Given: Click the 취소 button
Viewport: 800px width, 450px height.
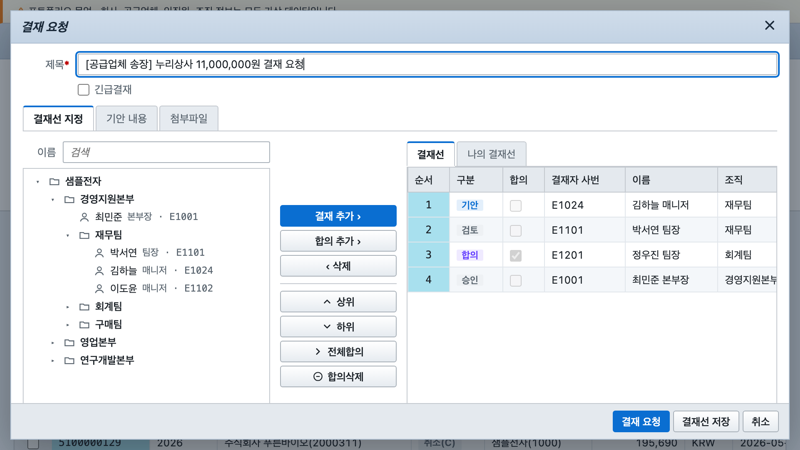Looking at the screenshot, I should pyautogui.click(x=760, y=421).
